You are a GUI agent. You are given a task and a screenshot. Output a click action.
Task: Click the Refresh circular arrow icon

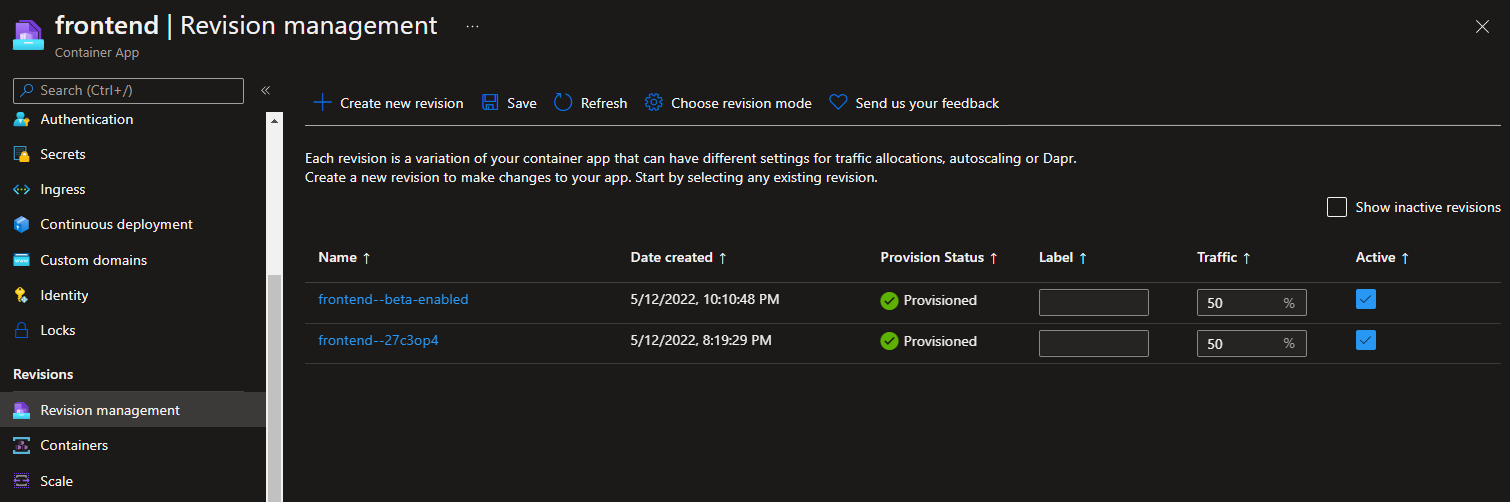click(563, 103)
